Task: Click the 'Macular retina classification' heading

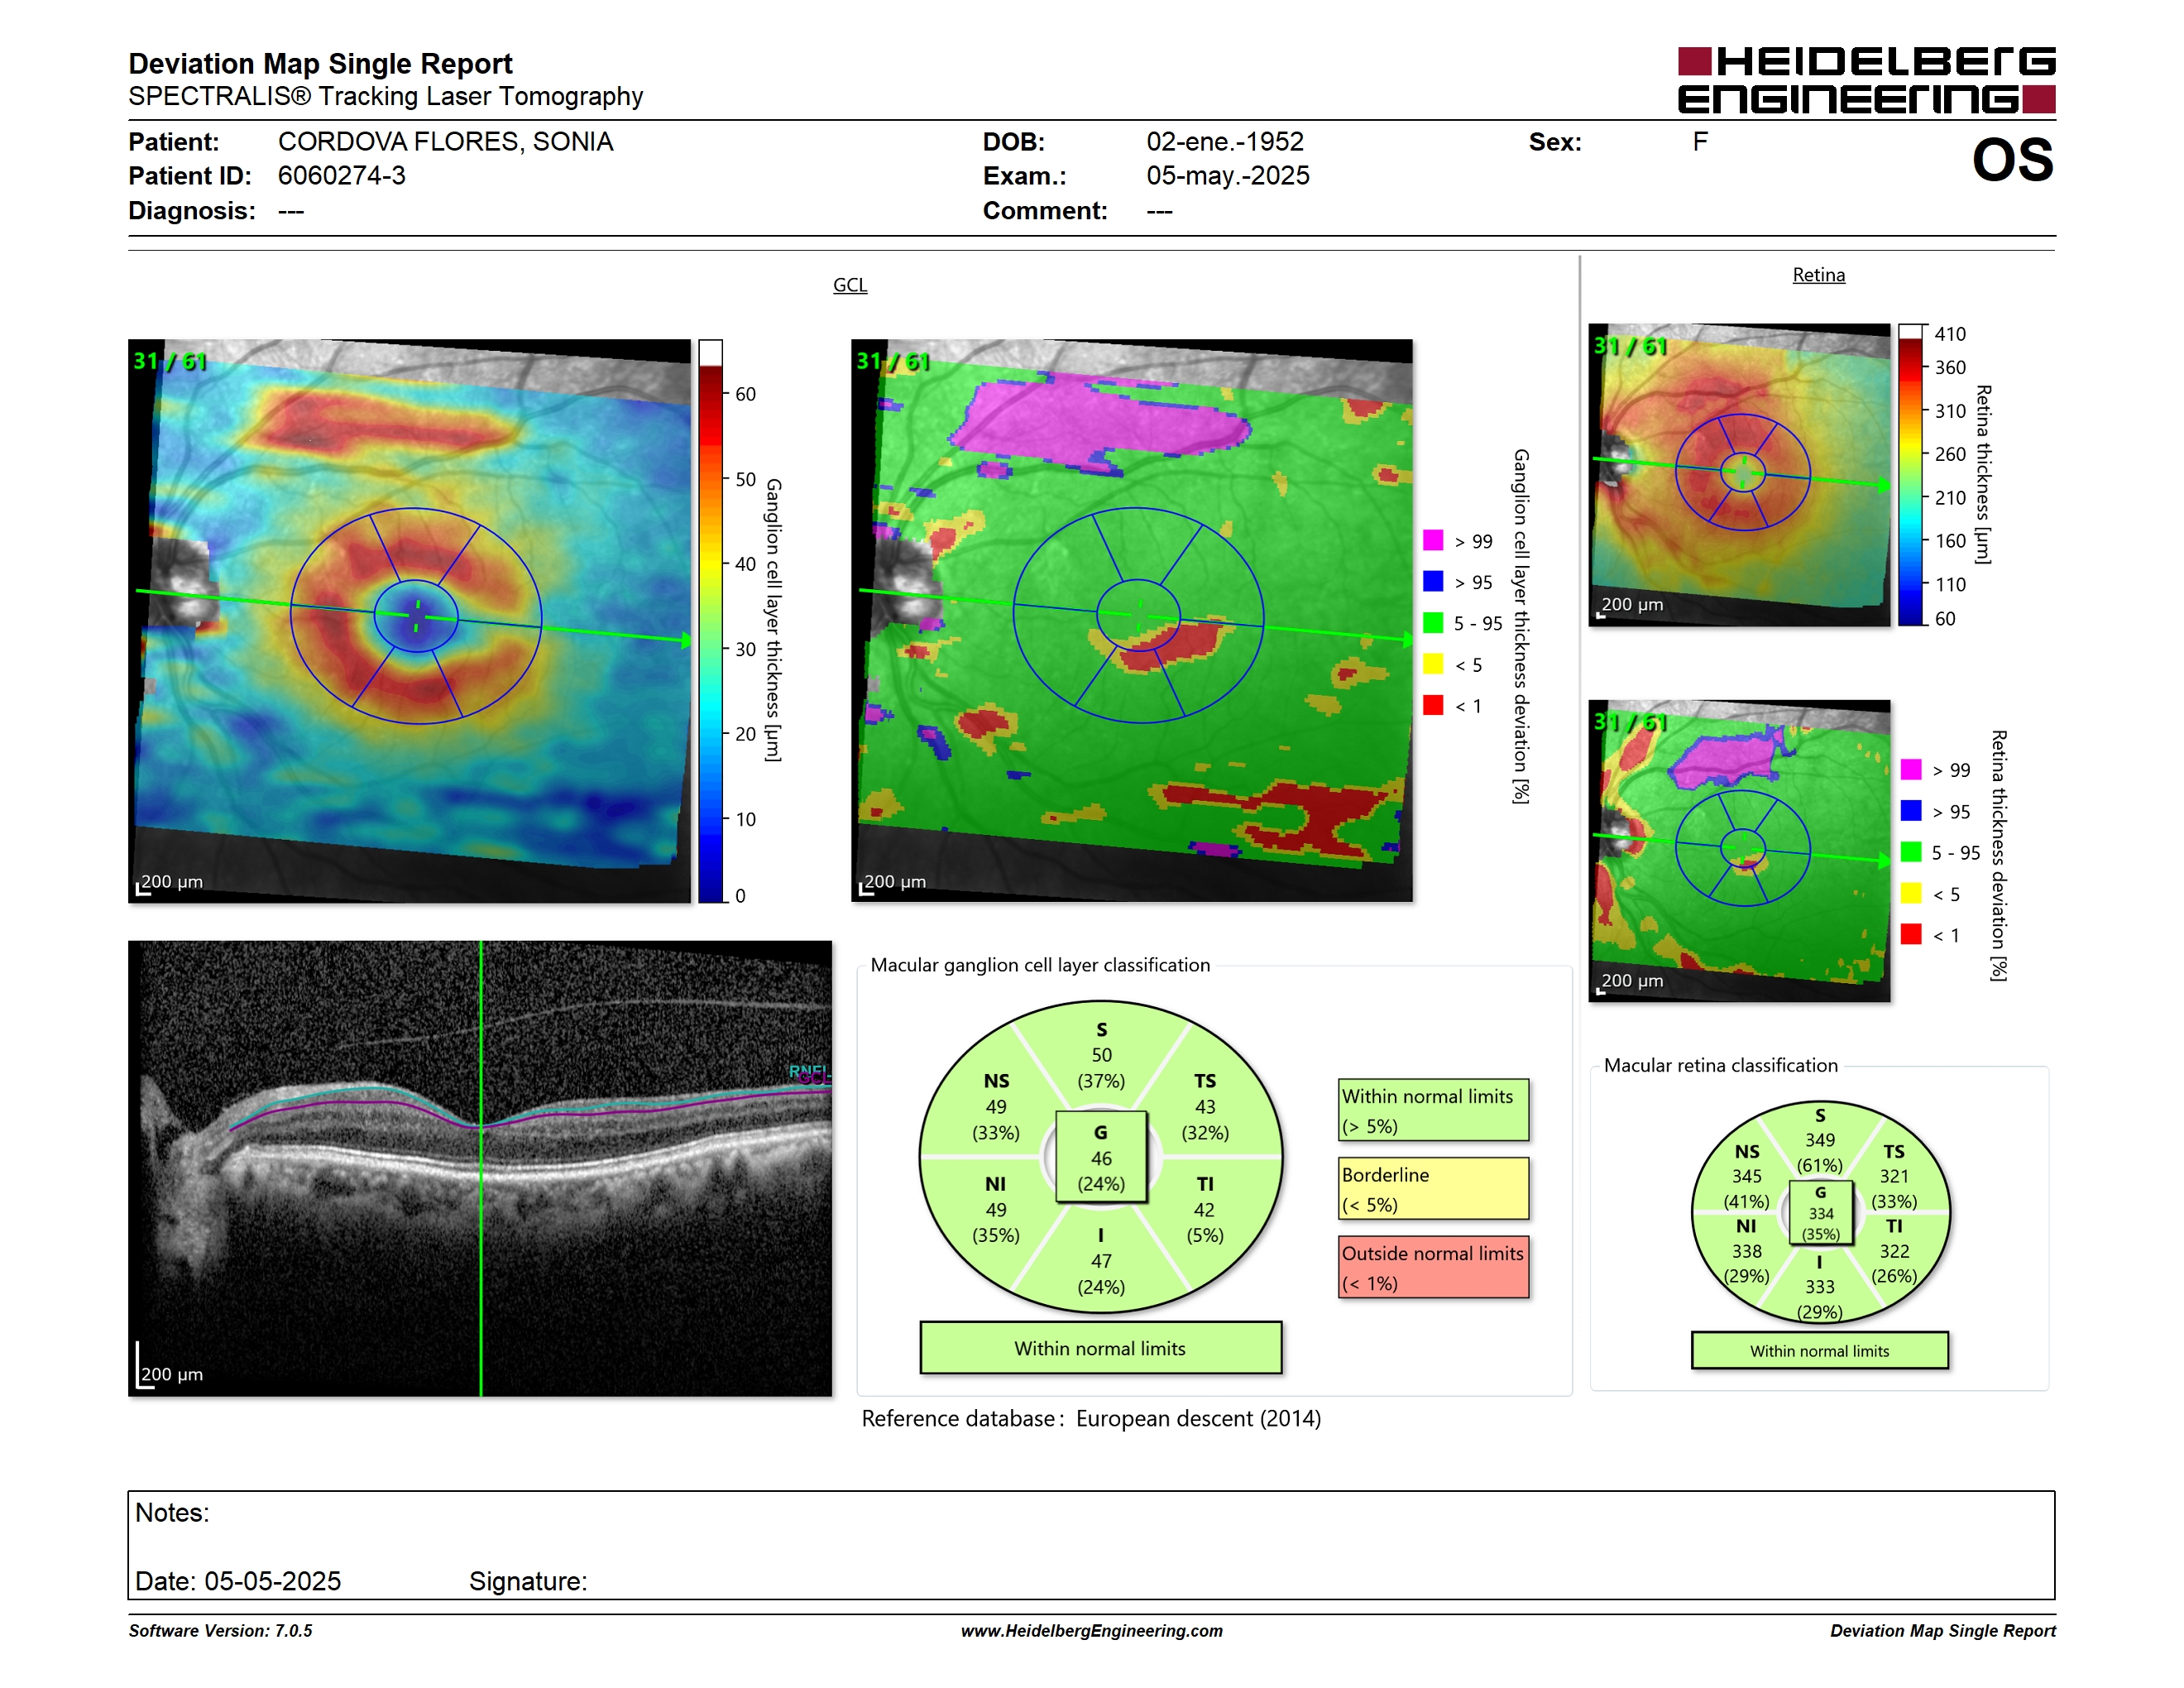Action: (x=1720, y=1065)
